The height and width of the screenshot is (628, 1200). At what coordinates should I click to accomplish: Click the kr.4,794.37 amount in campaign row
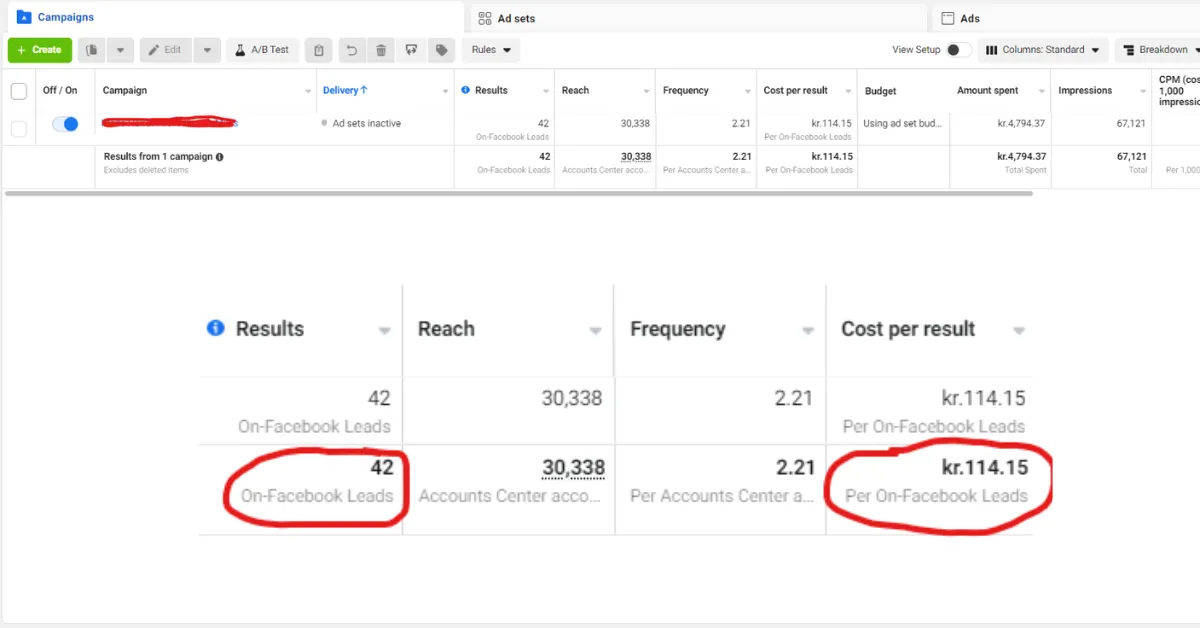(x=1019, y=124)
